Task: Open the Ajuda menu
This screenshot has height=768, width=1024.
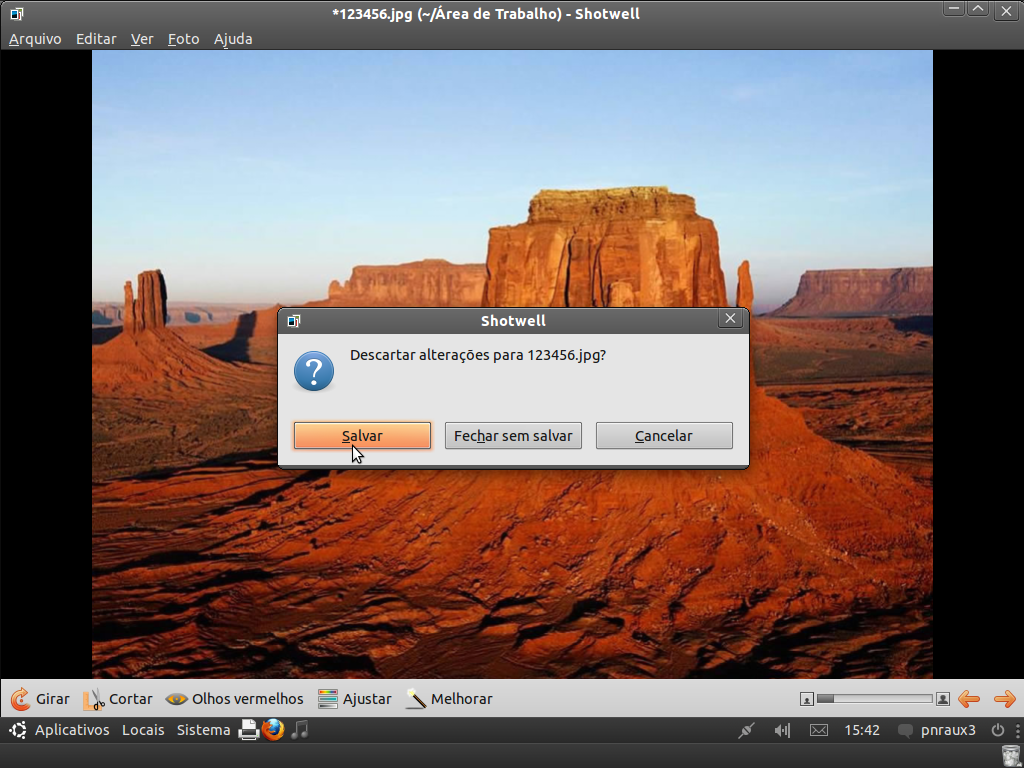Action: [x=233, y=39]
